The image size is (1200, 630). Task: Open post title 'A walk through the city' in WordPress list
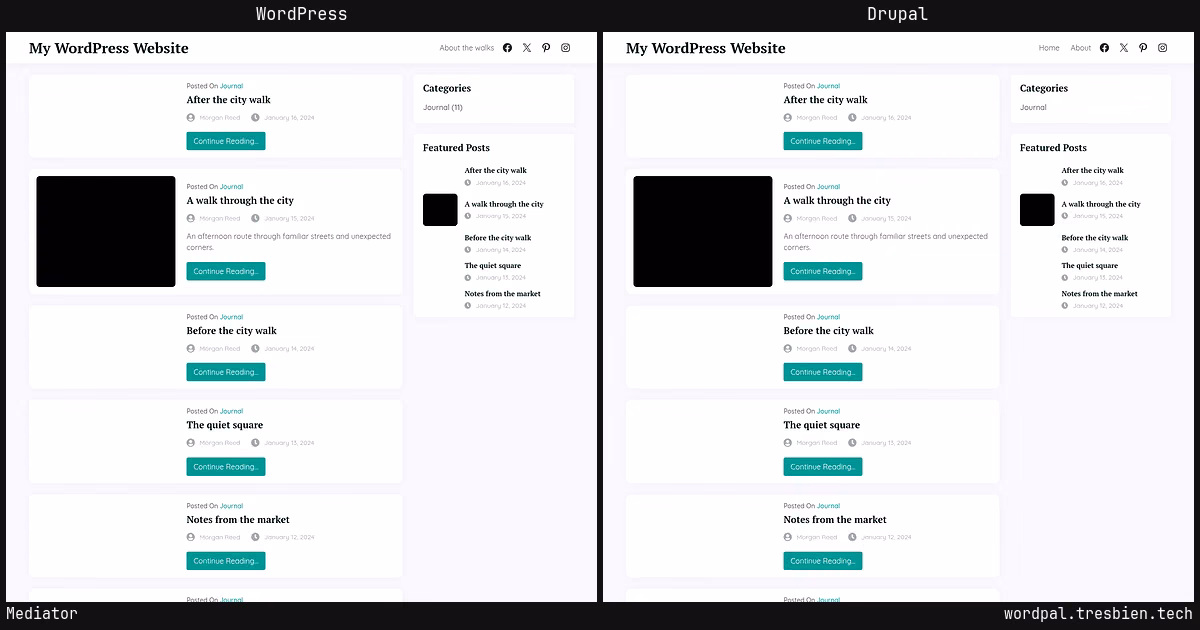click(240, 201)
